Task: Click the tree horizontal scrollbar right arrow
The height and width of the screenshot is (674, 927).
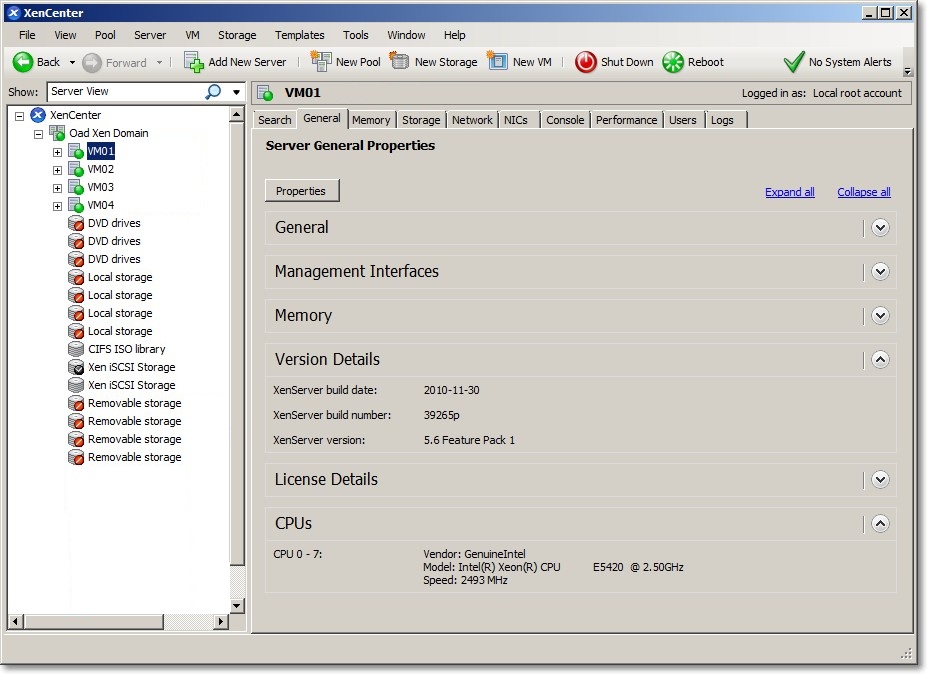Action: [x=221, y=621]
